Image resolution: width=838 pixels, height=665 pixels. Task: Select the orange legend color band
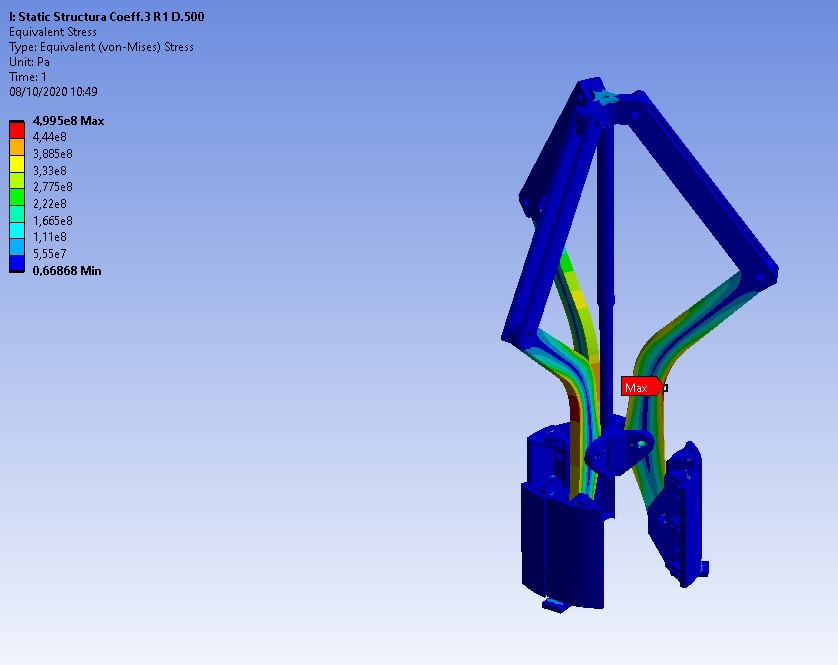tap(17, 147)
